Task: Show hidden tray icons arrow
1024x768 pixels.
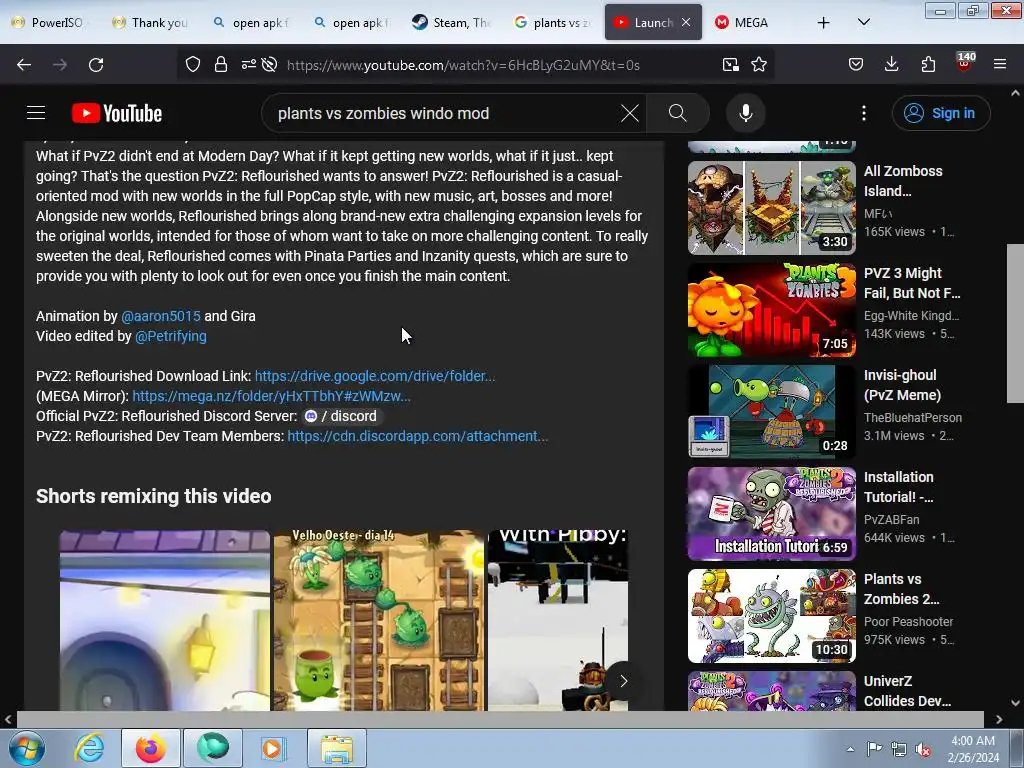Action: (x=850, y=749)
